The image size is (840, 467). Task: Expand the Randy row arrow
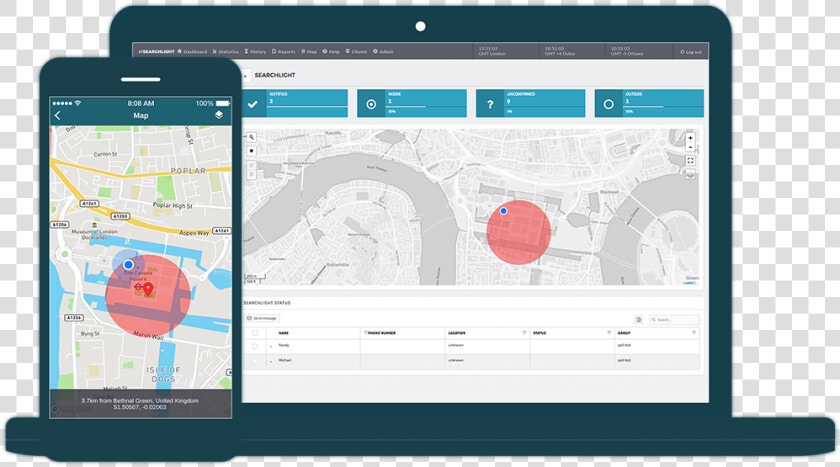[271, 347]
